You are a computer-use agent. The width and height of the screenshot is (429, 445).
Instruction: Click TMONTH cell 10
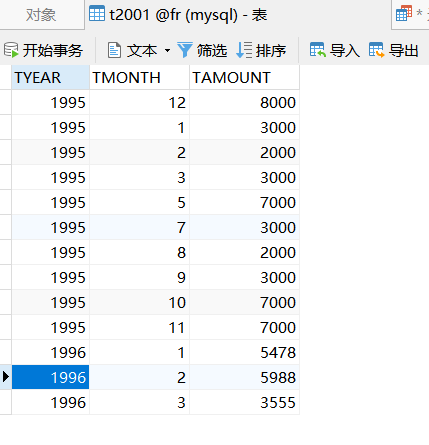click(139, 302)
